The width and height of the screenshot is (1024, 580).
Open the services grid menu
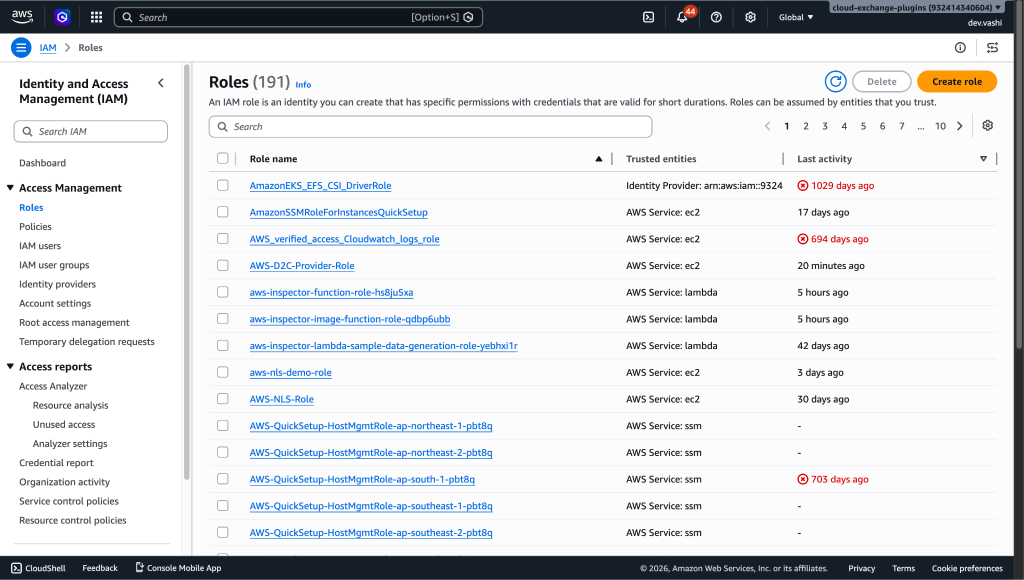(x=96, y=17)
